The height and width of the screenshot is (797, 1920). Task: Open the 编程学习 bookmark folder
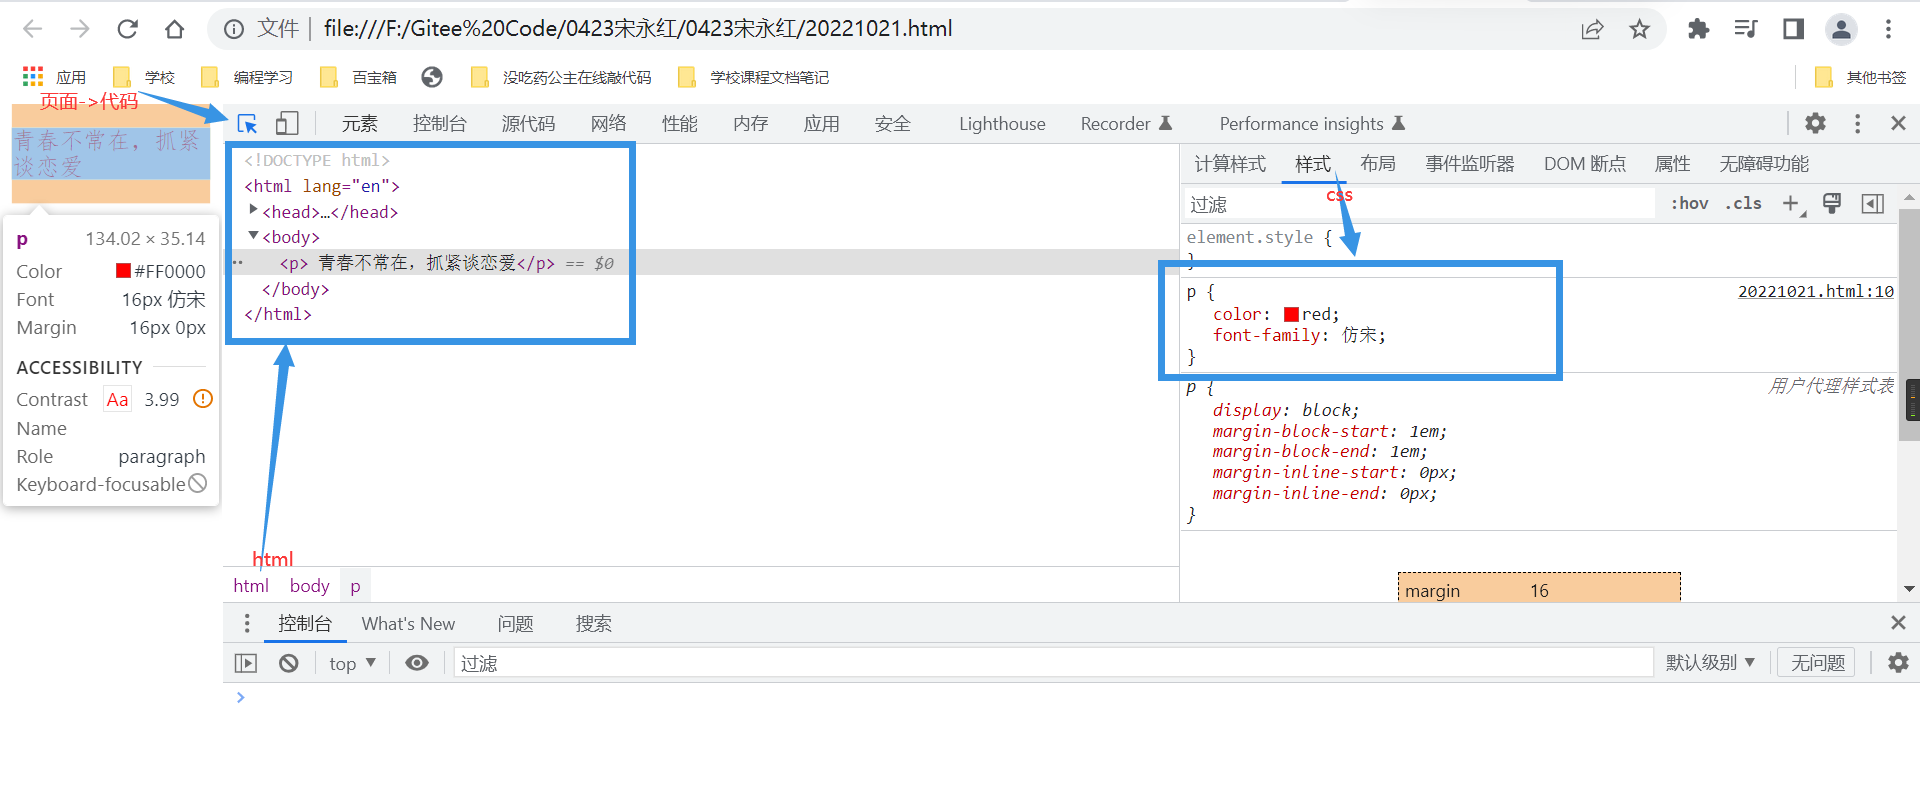[247, 77]
